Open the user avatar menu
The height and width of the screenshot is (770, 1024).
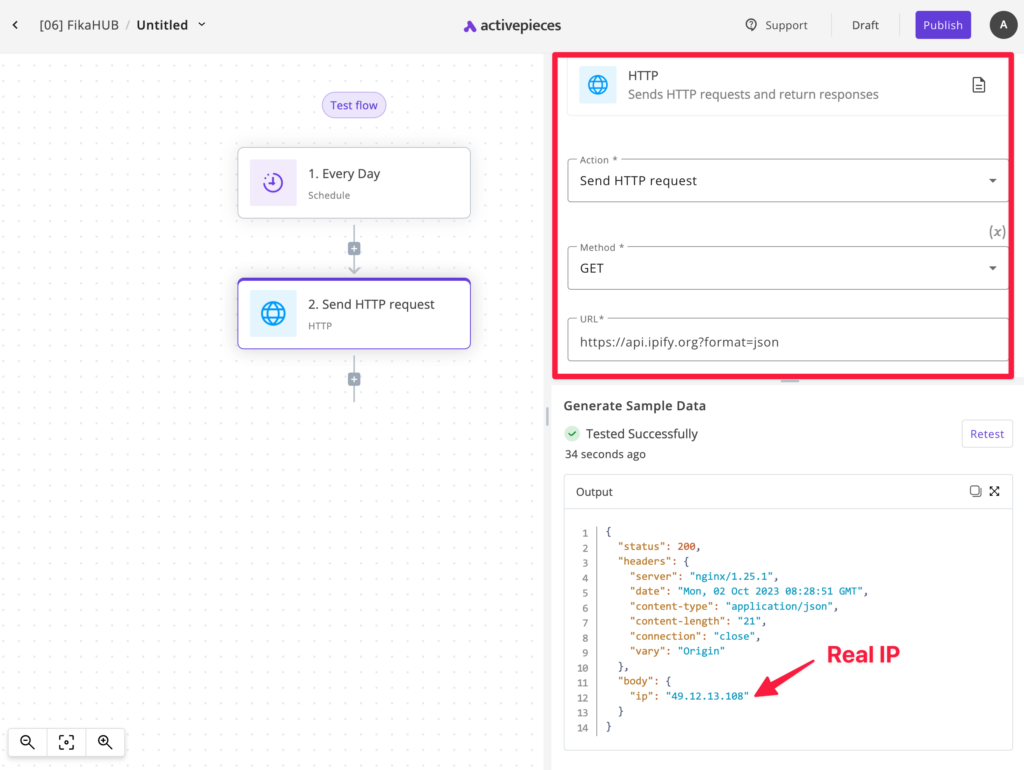[1003, 25]
